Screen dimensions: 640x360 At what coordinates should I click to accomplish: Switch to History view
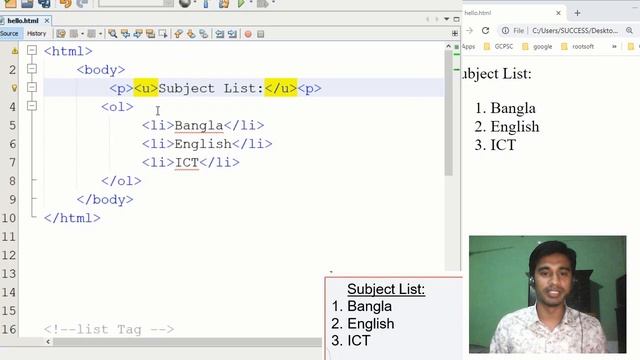click(x=37, y=33)
